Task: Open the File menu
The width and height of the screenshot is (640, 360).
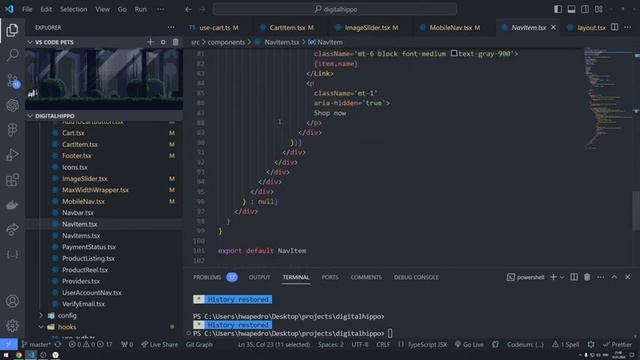Action: pos(27,9)
